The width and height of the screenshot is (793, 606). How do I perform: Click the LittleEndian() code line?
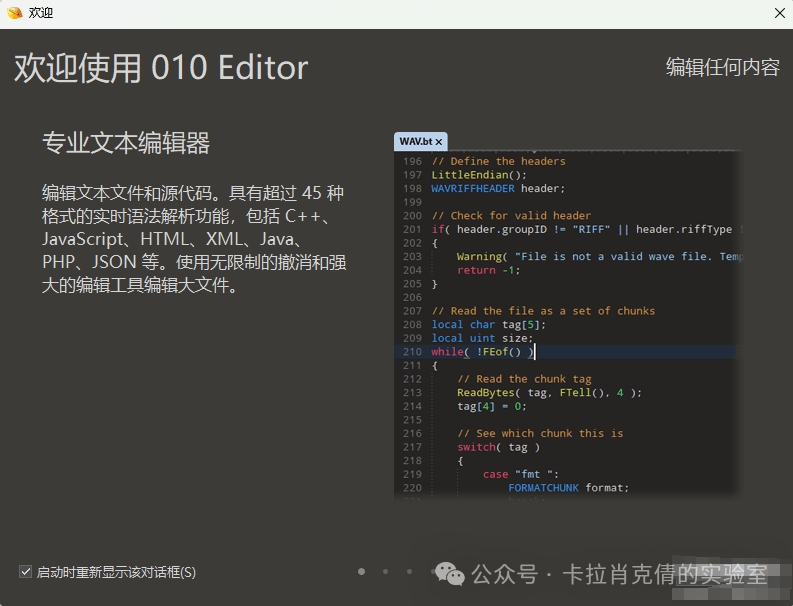(479, 175)
